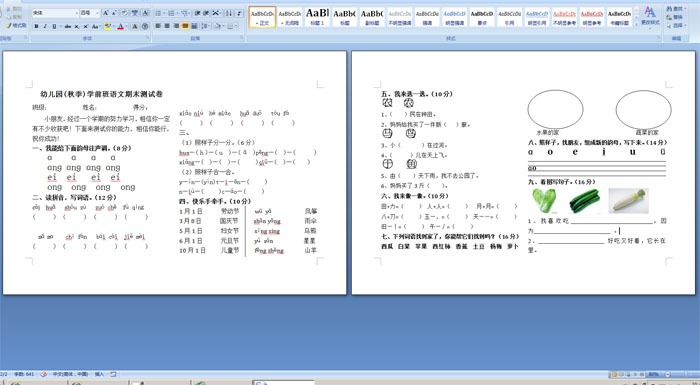The height and width of the screenshot is (385, 700).
Task: Click the Format Painter brush
Action: point(16,25)
